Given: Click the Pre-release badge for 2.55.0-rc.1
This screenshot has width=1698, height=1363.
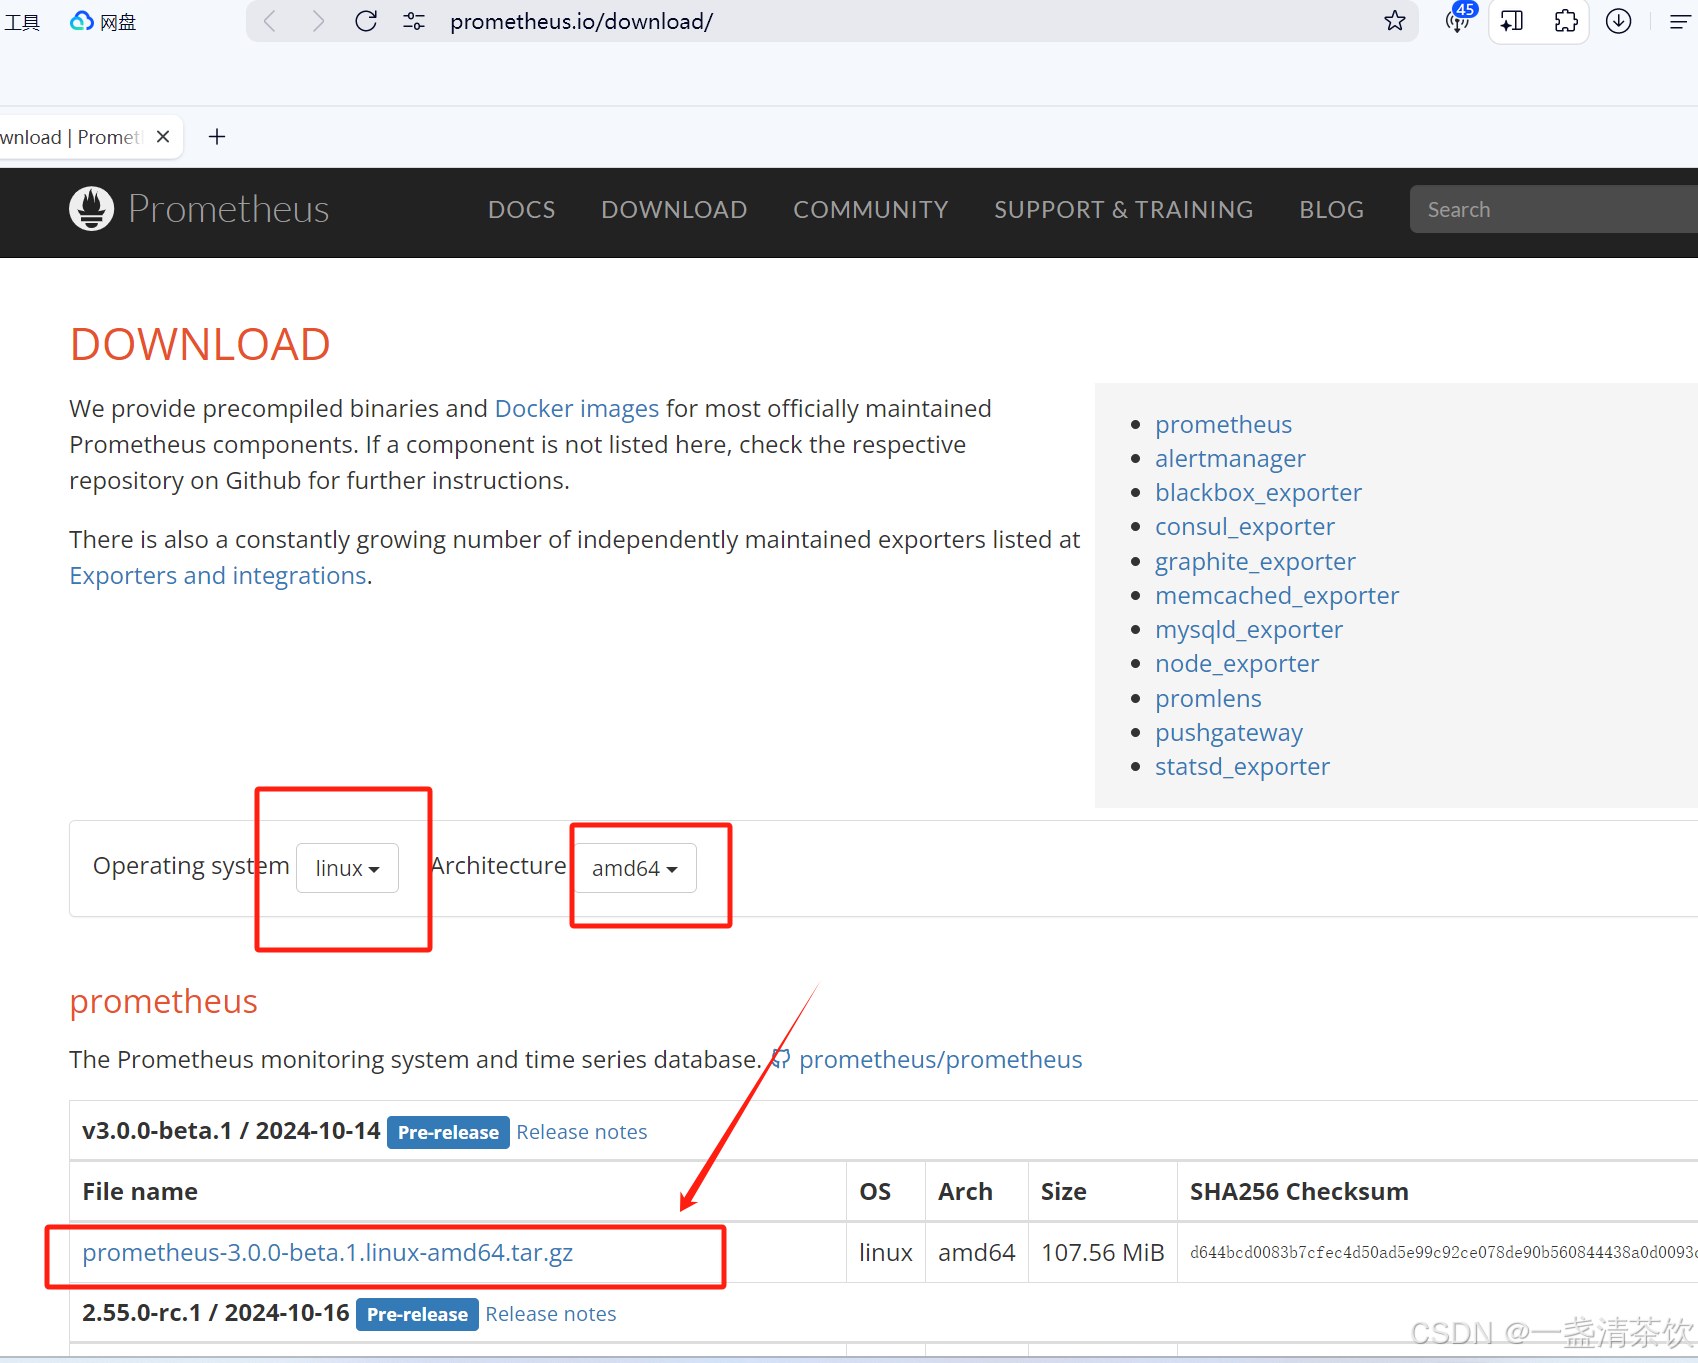Looking at the screenshot, I should tap(417, 1314).
